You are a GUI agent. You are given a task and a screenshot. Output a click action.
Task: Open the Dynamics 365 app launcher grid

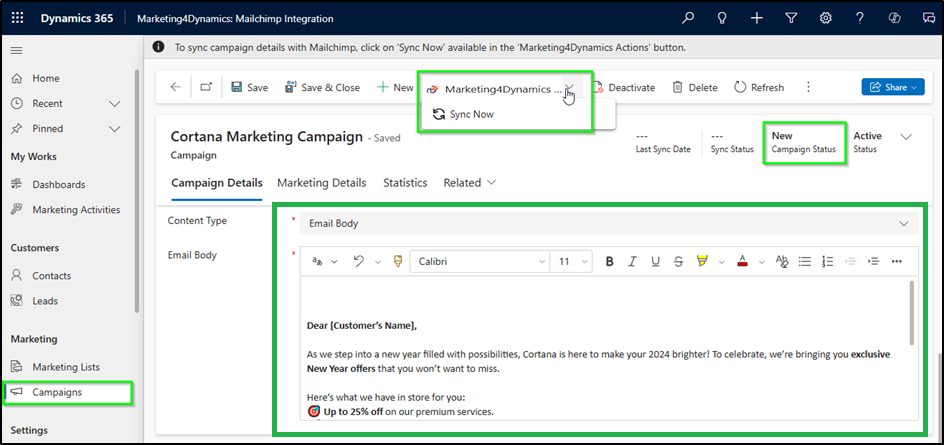pos(17,18)
